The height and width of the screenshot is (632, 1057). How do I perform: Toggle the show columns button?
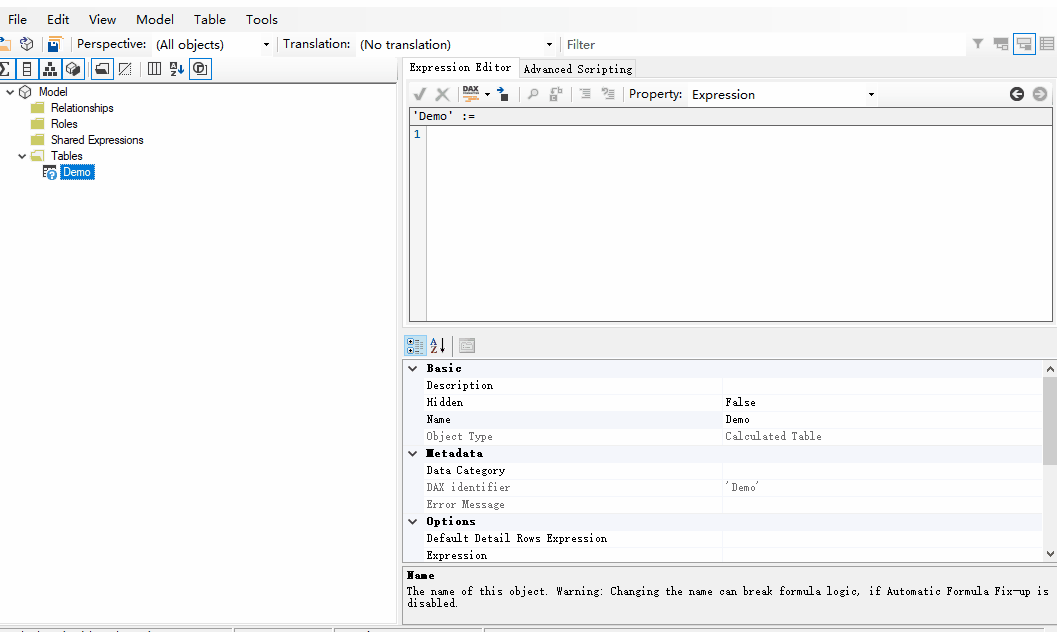27,69
